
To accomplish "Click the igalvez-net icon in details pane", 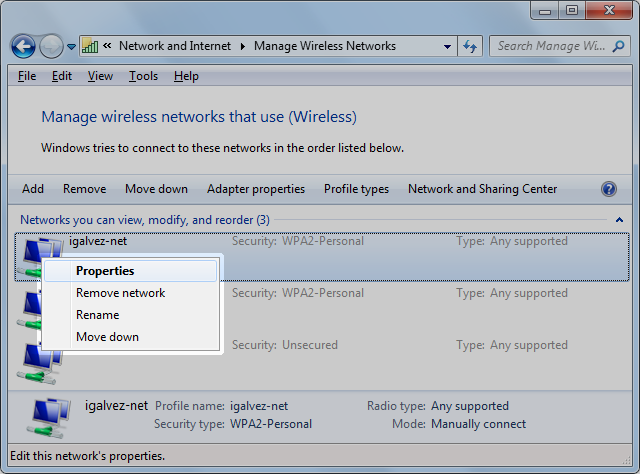I will [x=48, y=415].
